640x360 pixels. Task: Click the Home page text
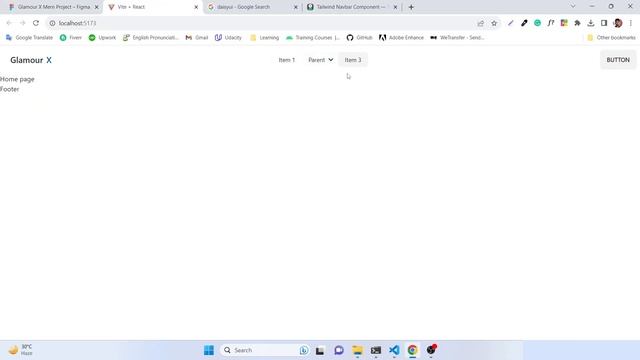[x=17, y=79]
